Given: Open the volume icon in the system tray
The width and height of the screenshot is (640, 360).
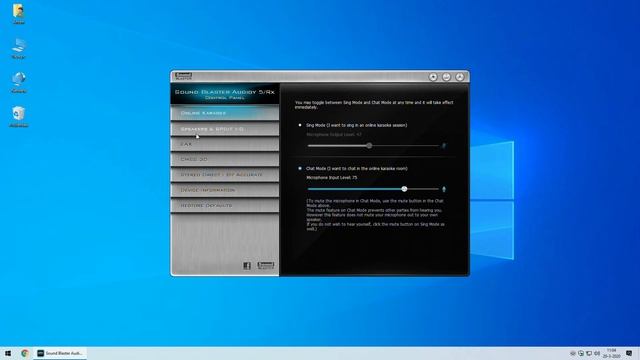Looking at the screenshot, I should tap(597, 353).
